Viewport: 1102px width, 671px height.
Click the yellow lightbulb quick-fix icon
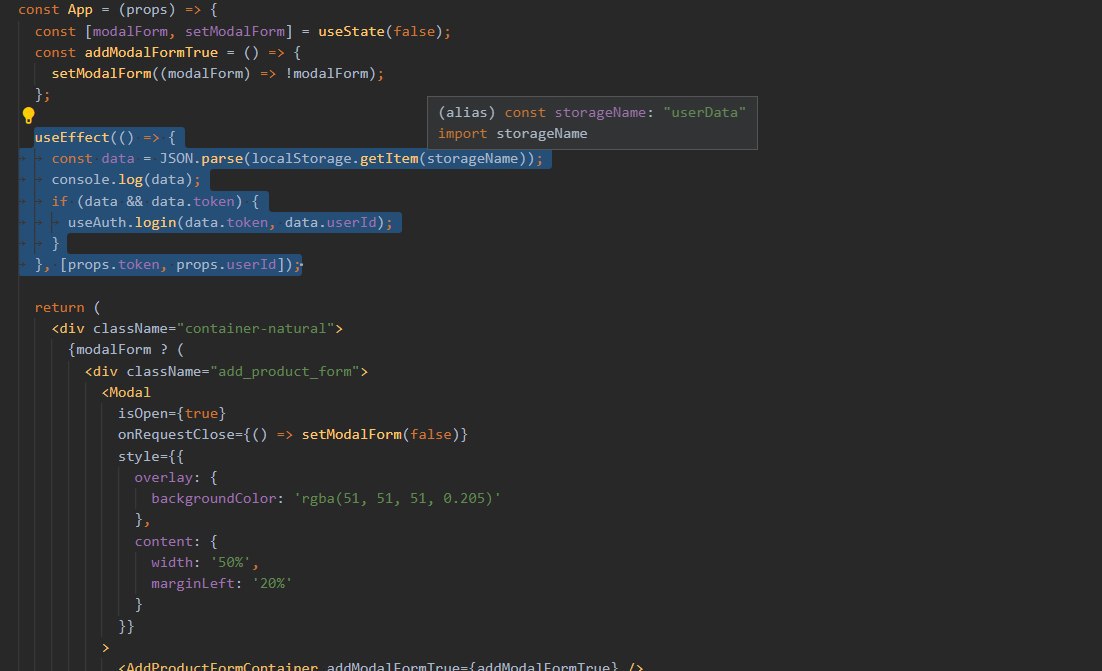pyautogui.click(x=28, y=115)
